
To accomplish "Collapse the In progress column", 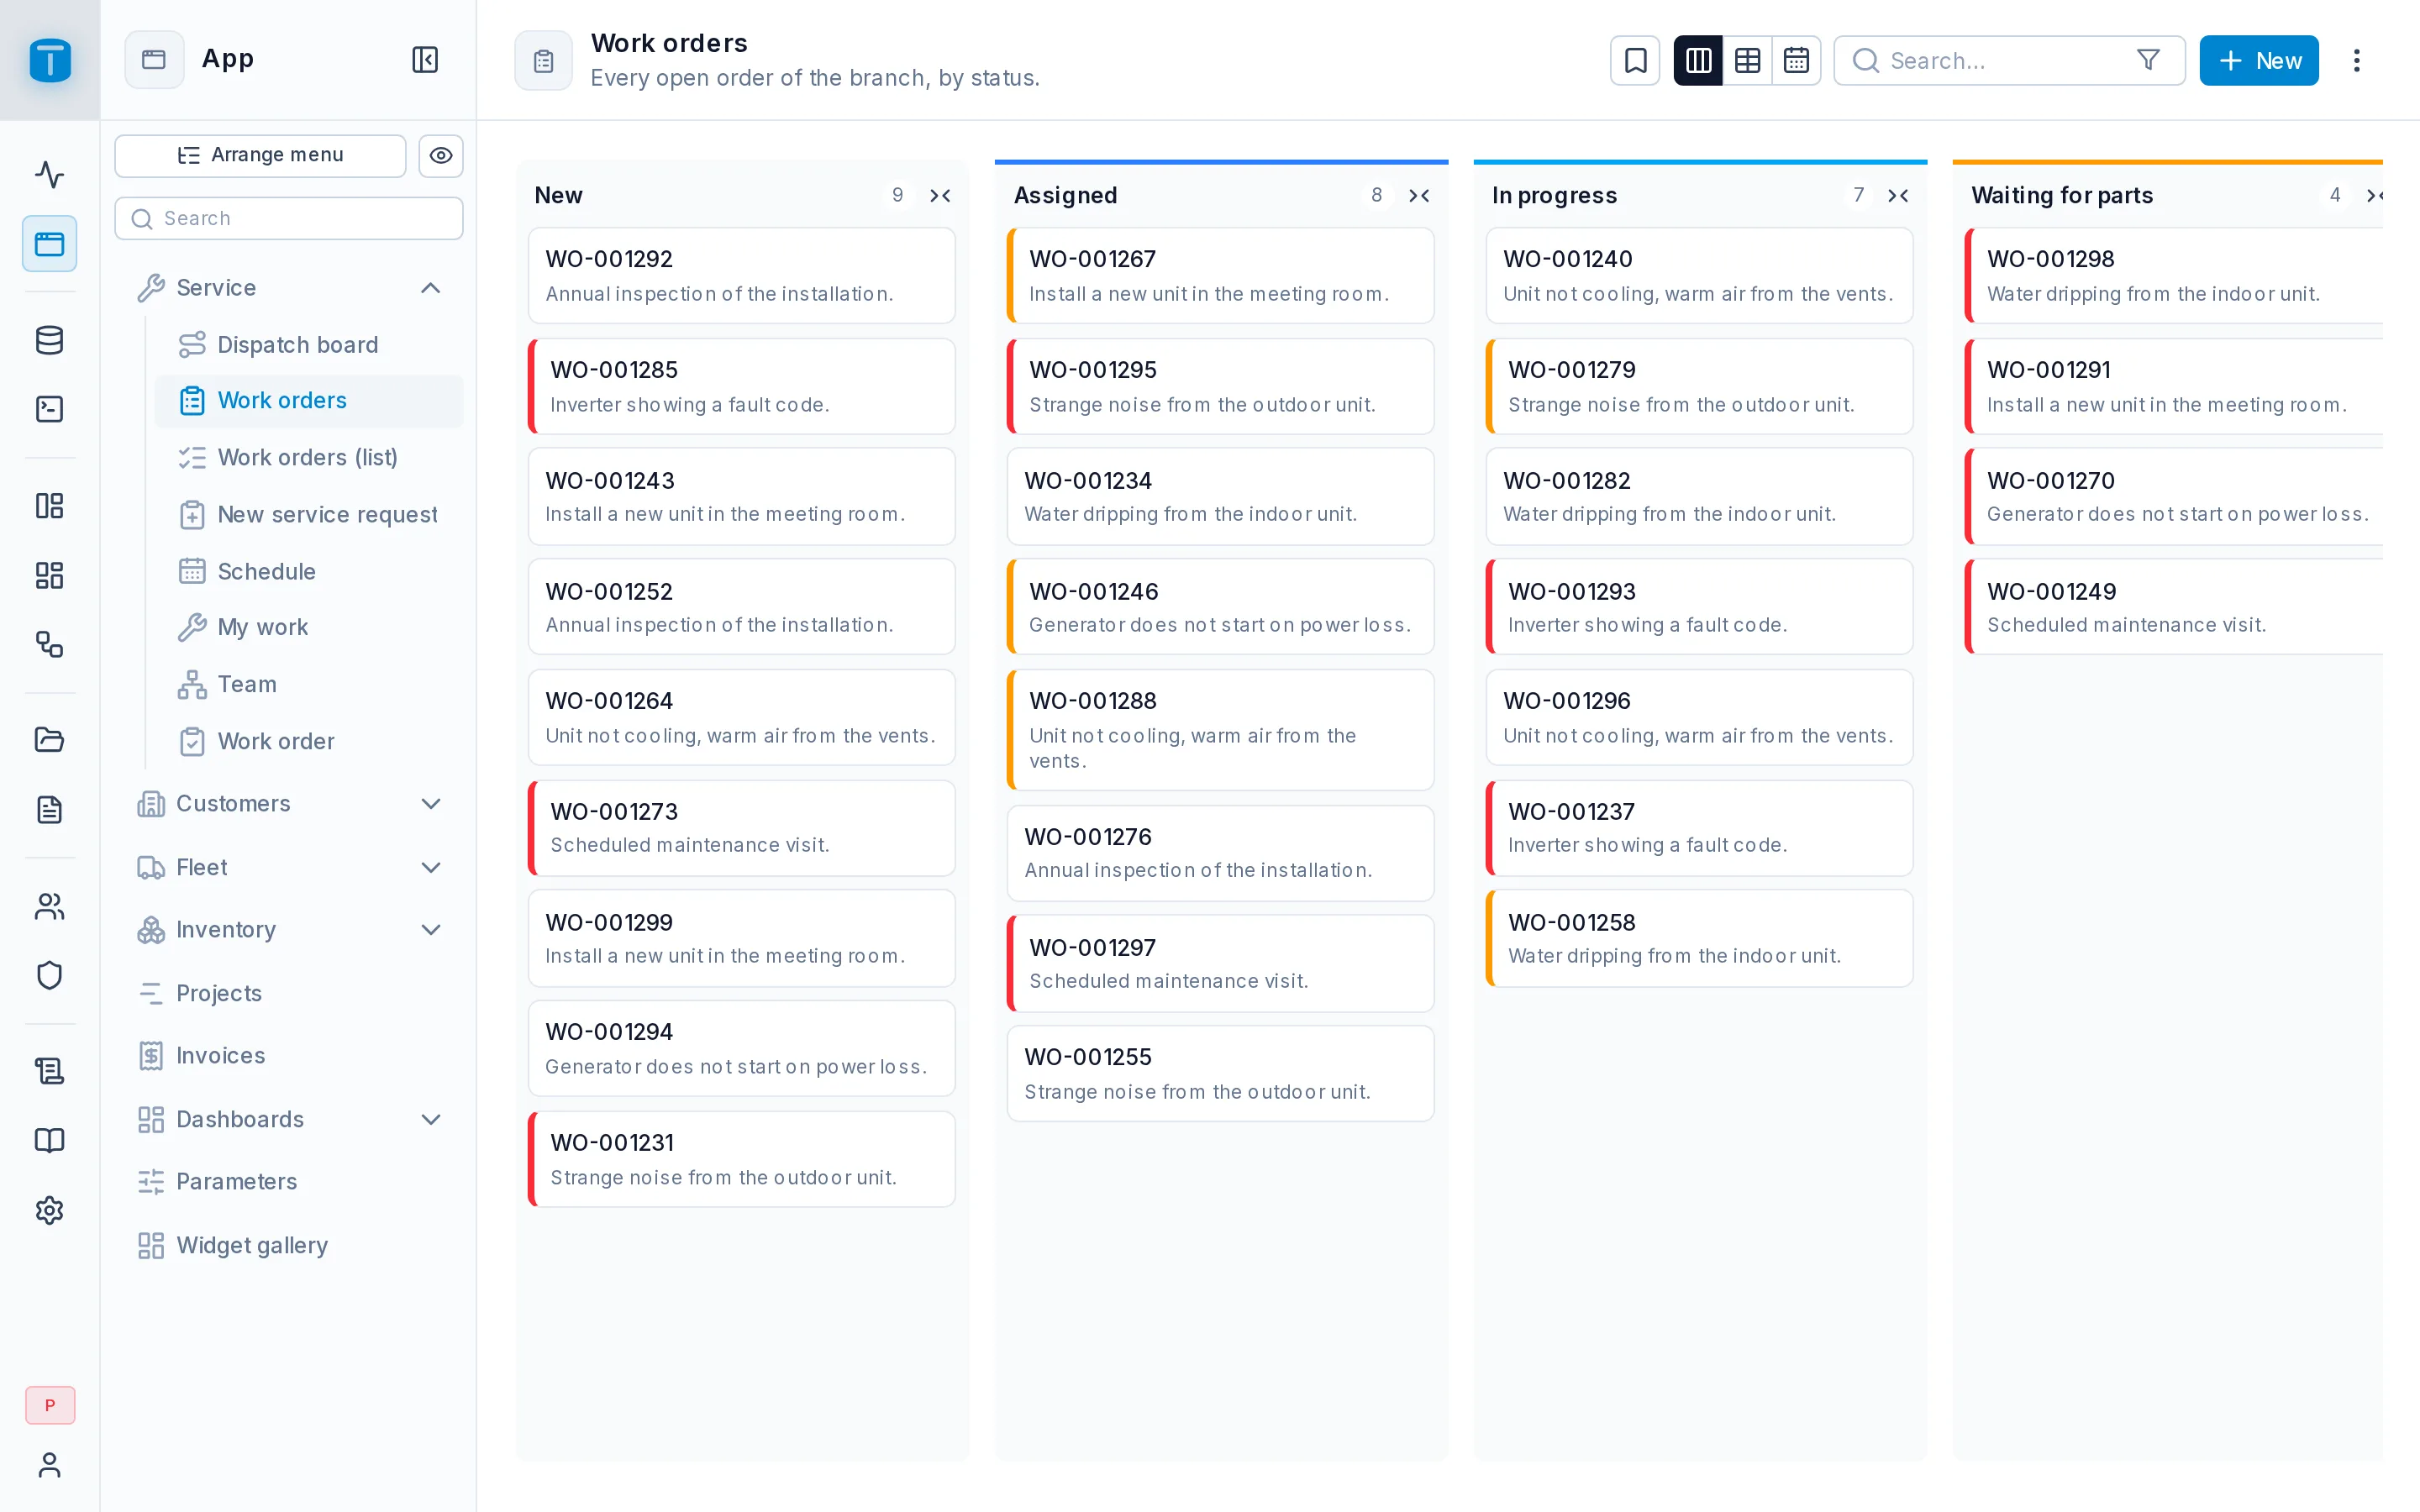I will tap(1898, 195).
